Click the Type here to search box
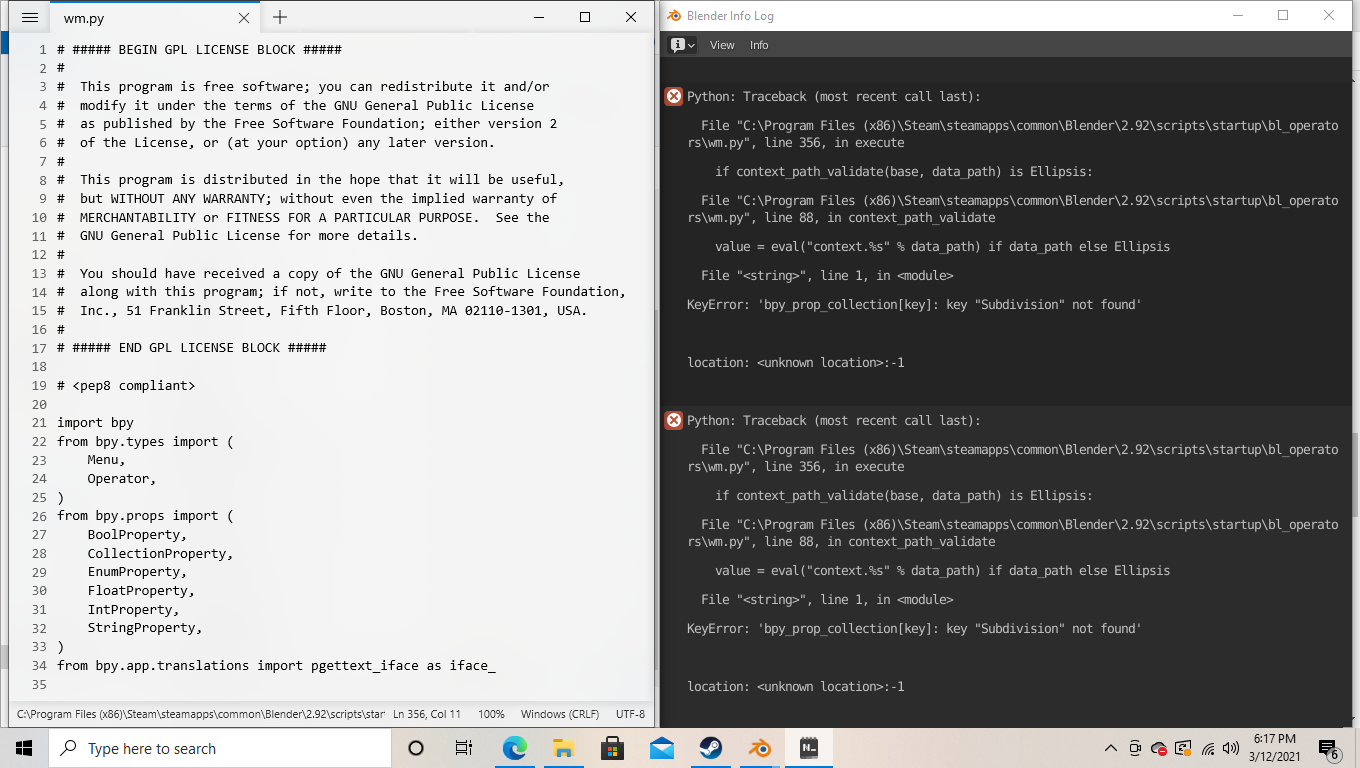Image resolution: width=1360 pixels, height=768 pixels. tap(220, 748)
